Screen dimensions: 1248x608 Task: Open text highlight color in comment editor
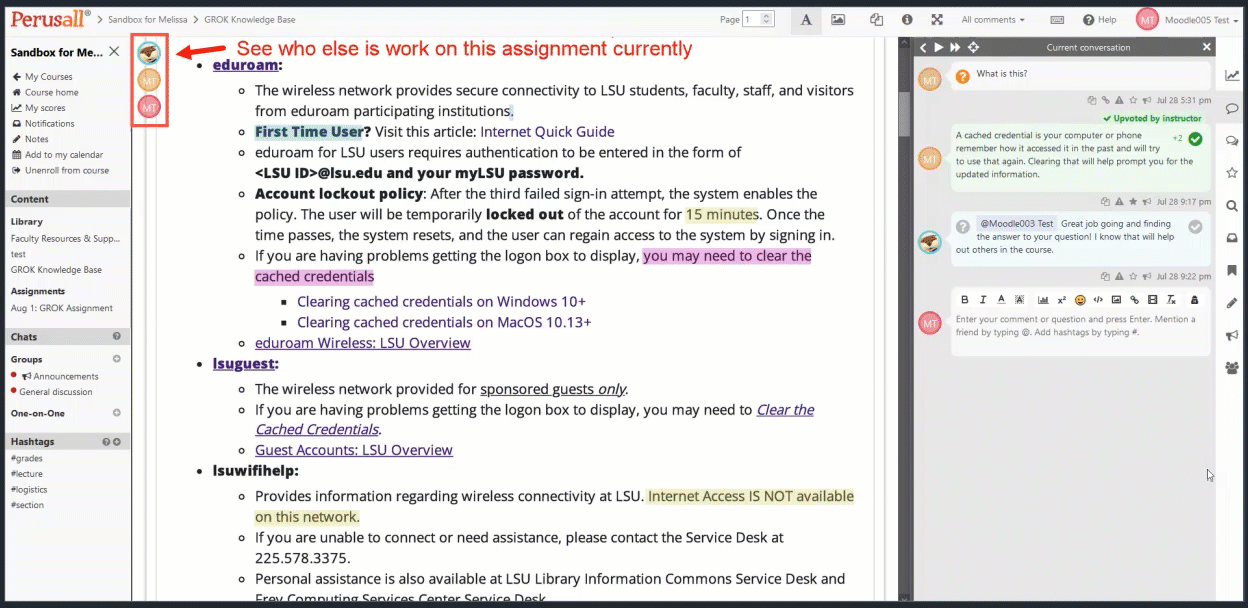pos(1019,300)
